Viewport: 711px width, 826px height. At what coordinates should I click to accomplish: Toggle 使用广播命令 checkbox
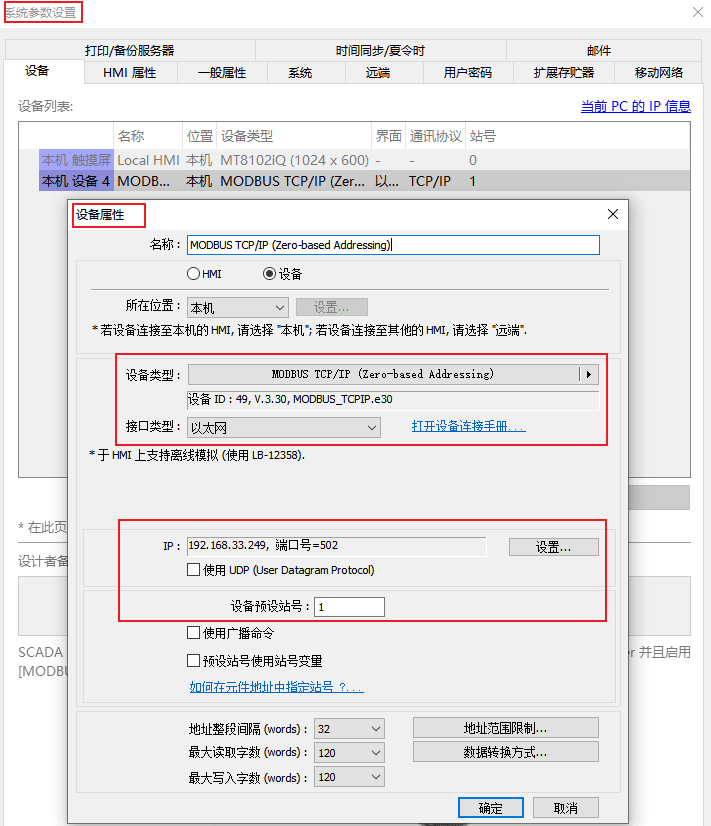tap(194, 633)
